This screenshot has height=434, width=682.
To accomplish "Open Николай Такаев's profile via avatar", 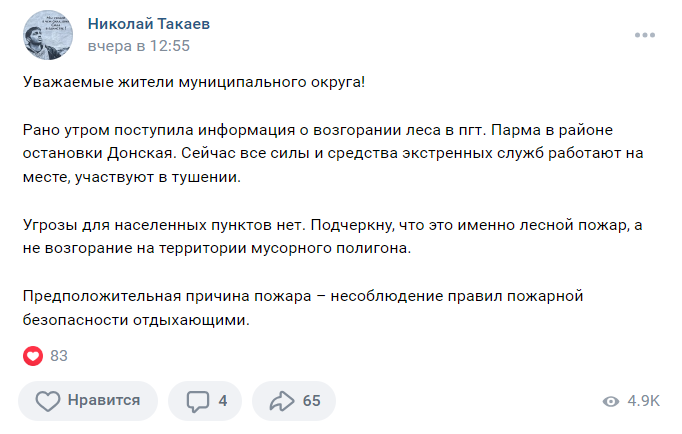I will click(x=48, y=35).
